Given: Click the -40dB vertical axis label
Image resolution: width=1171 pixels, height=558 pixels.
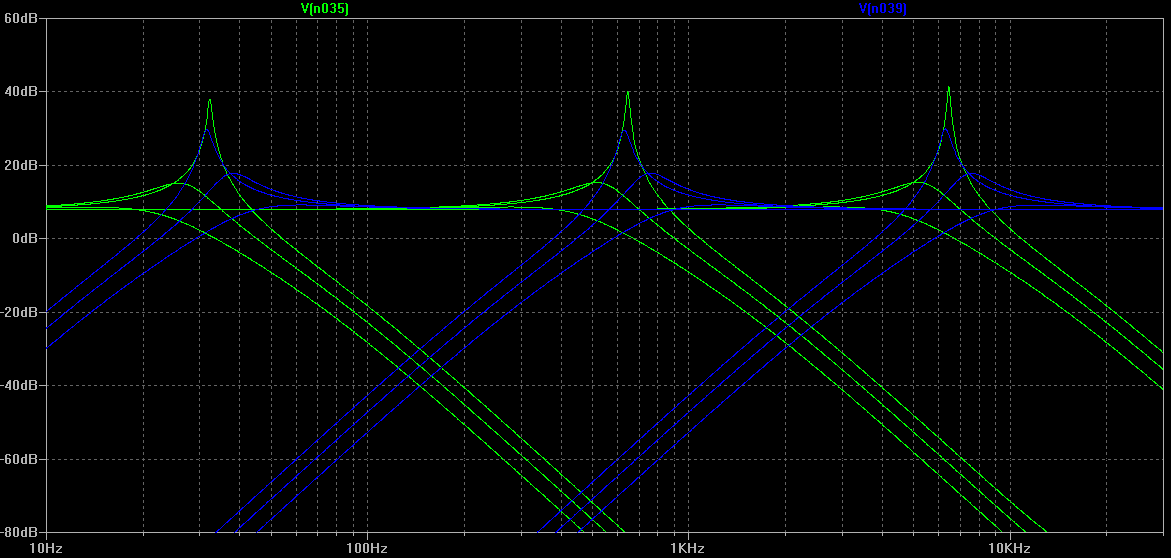Looking at the screenshot, I should point(19,385).
